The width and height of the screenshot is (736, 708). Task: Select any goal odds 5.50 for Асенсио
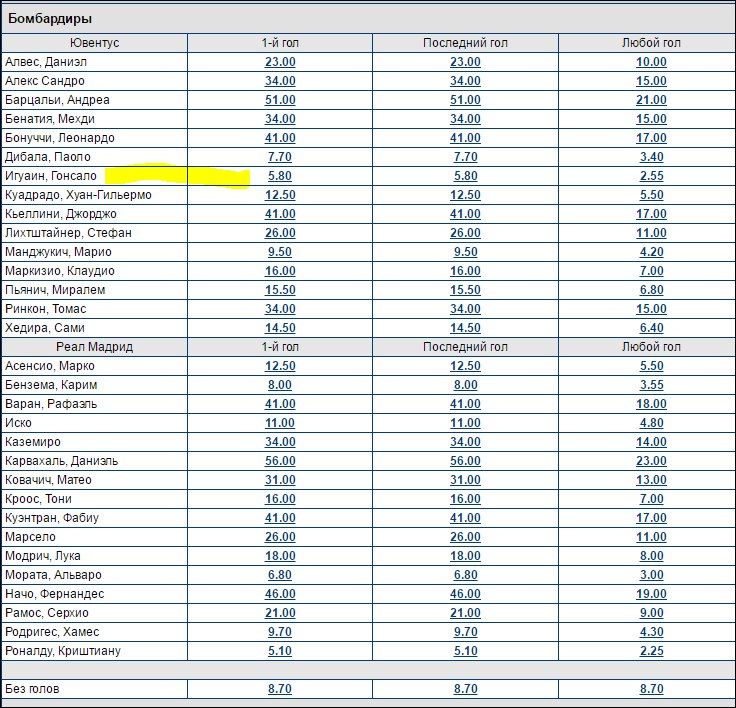652,366
